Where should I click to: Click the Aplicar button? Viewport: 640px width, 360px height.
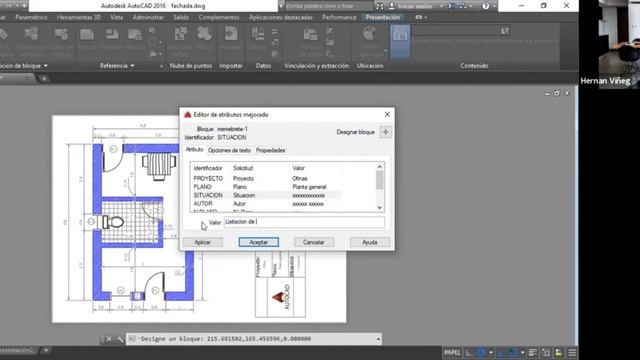pos(202,242)
